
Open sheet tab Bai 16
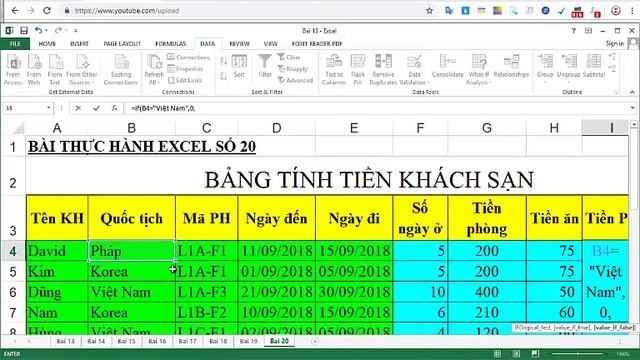tap(157, 341)
